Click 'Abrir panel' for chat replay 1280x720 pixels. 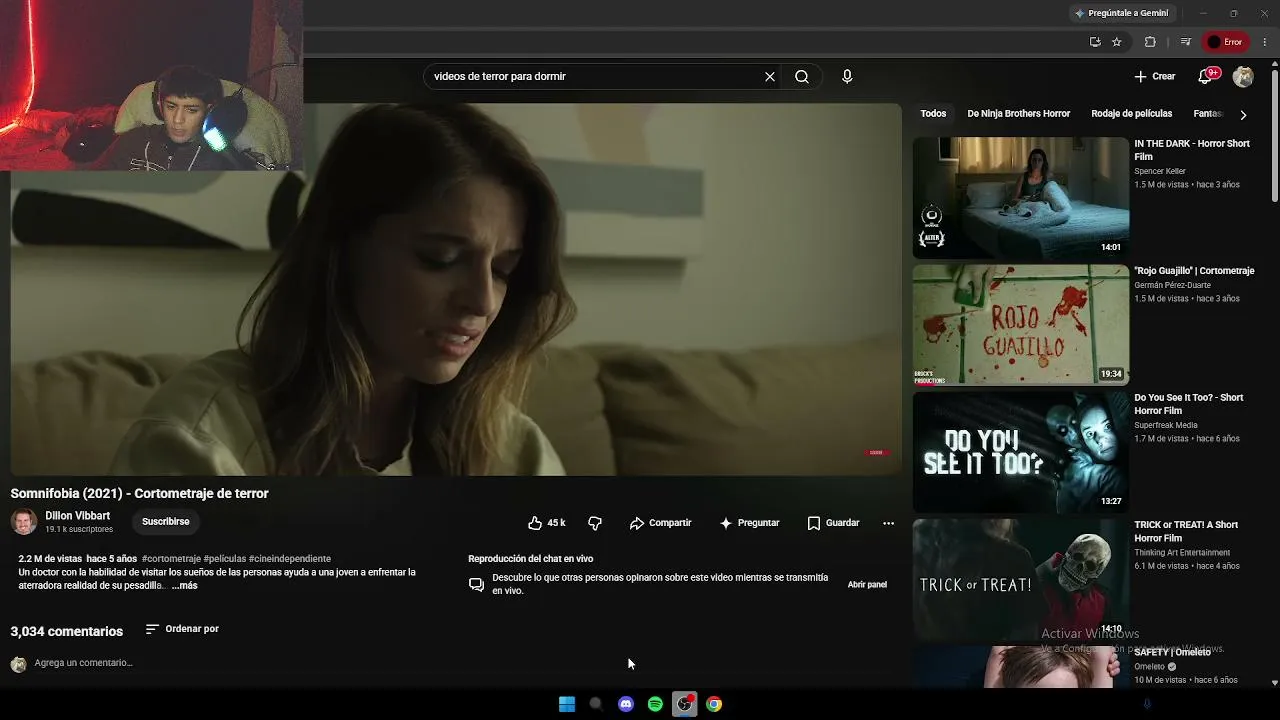click(867, 585)
